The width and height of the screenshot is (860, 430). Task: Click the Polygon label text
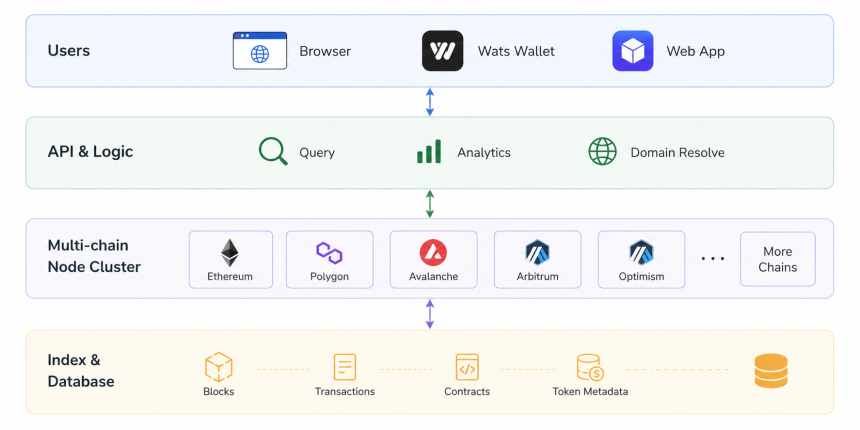point(329,276)
